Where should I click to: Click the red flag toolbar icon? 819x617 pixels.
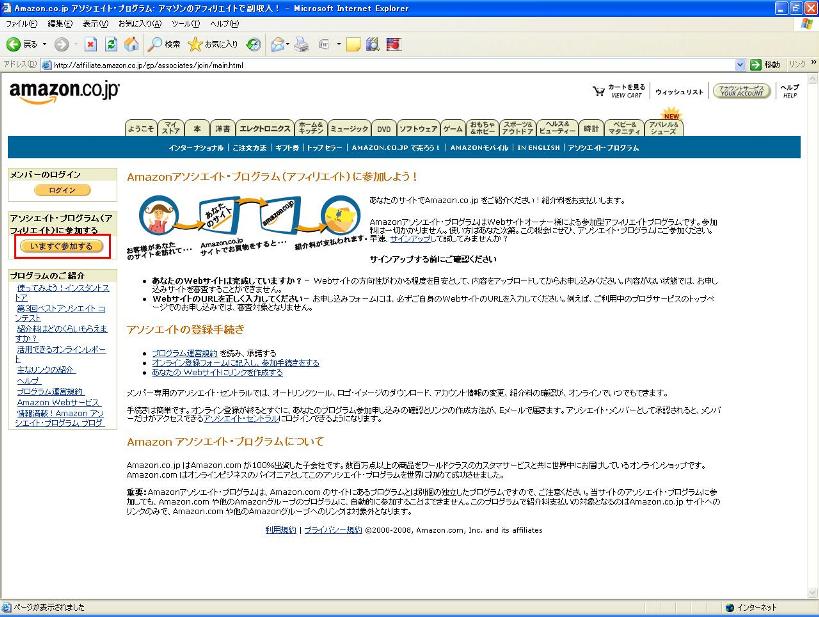pos(393,44)
